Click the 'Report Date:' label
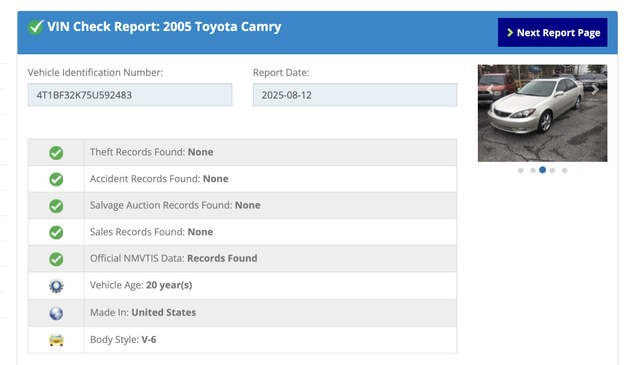Viewport: 641px width, 365px height. click(x=281, y=72)
